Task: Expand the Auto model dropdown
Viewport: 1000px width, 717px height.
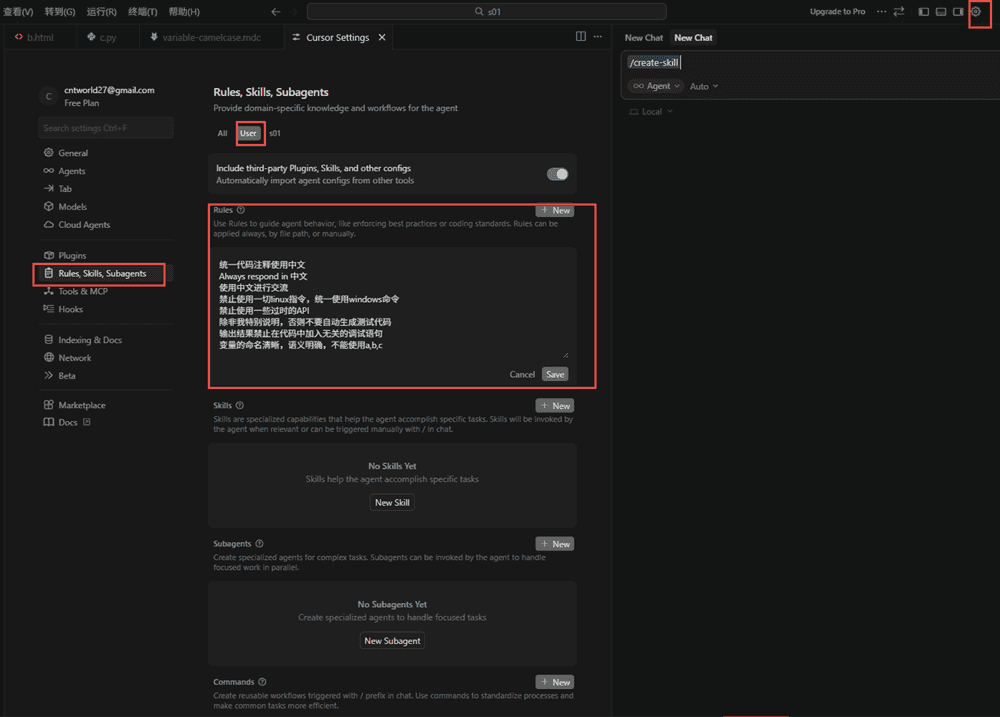Action: 704,87
